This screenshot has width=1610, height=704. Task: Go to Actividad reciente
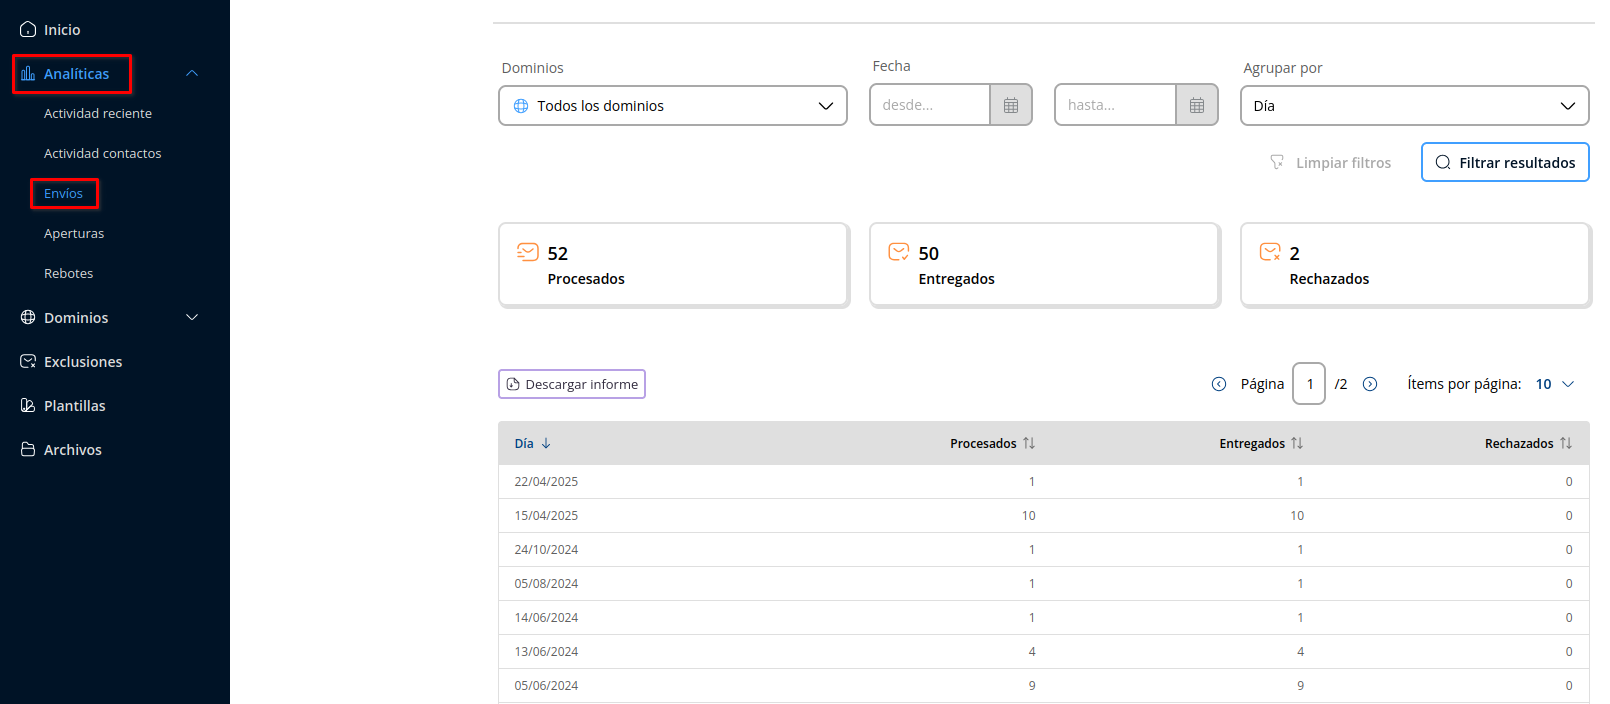point(98,114)
